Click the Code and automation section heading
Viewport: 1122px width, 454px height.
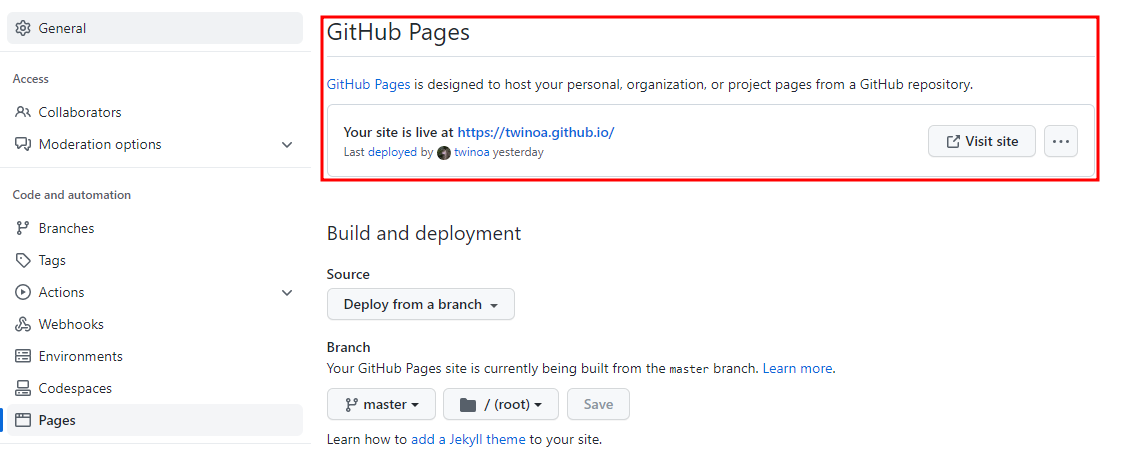coord(72,195)
